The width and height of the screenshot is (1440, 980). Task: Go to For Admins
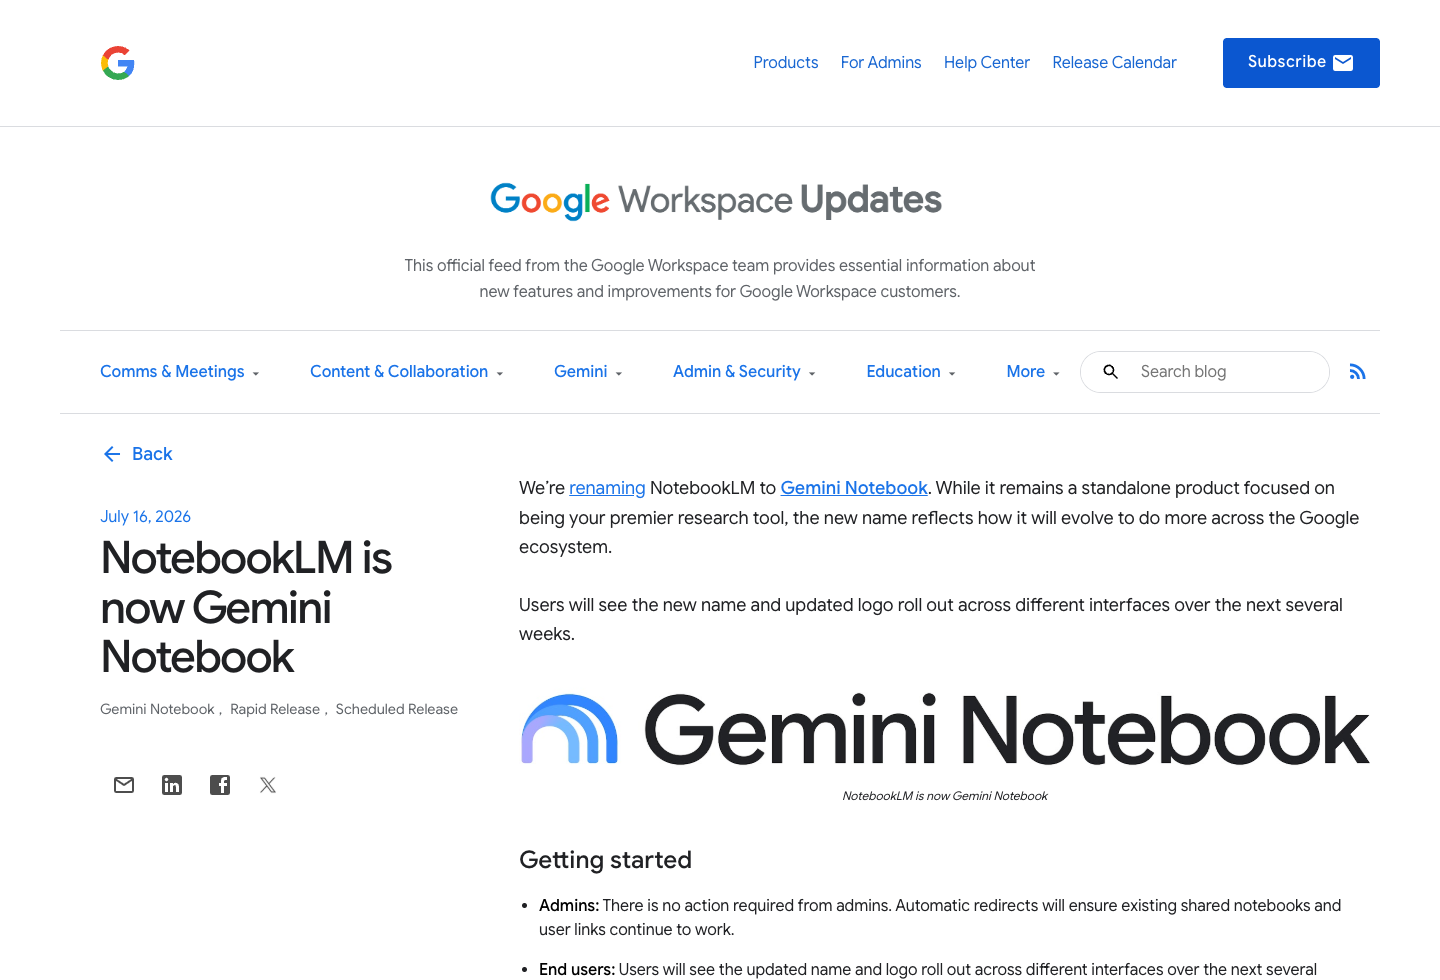pos(881,63)
